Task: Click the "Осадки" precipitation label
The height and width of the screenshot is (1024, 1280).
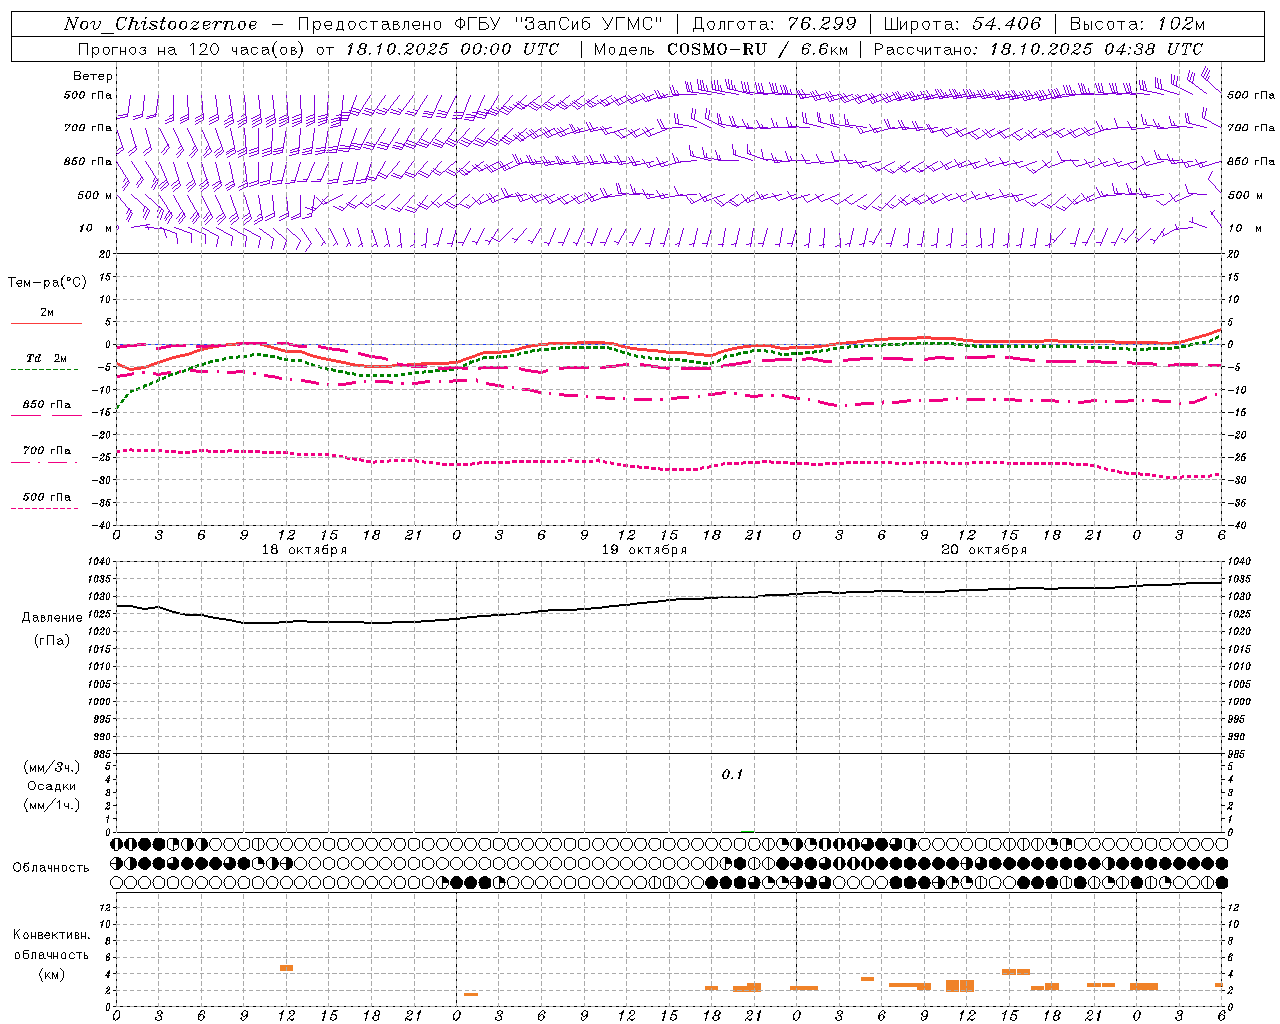Action: pos(52,786)
